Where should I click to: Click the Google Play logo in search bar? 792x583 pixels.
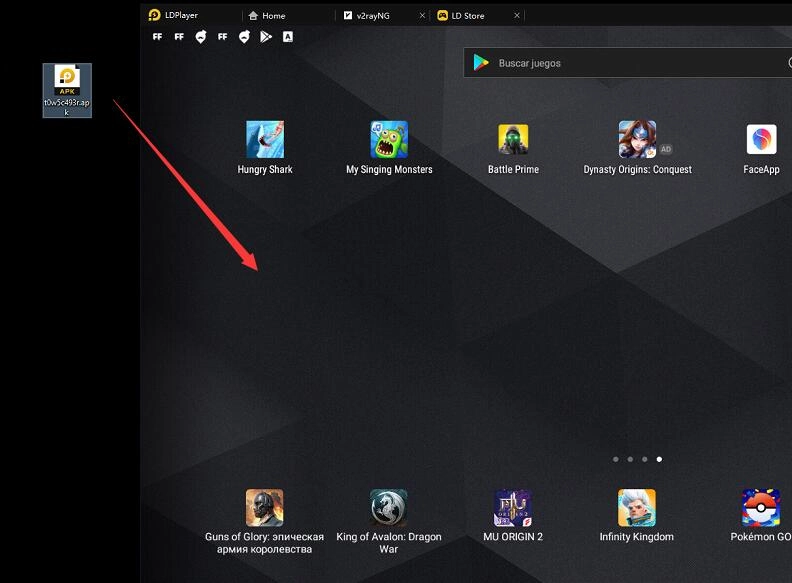(x=481, y=63)
